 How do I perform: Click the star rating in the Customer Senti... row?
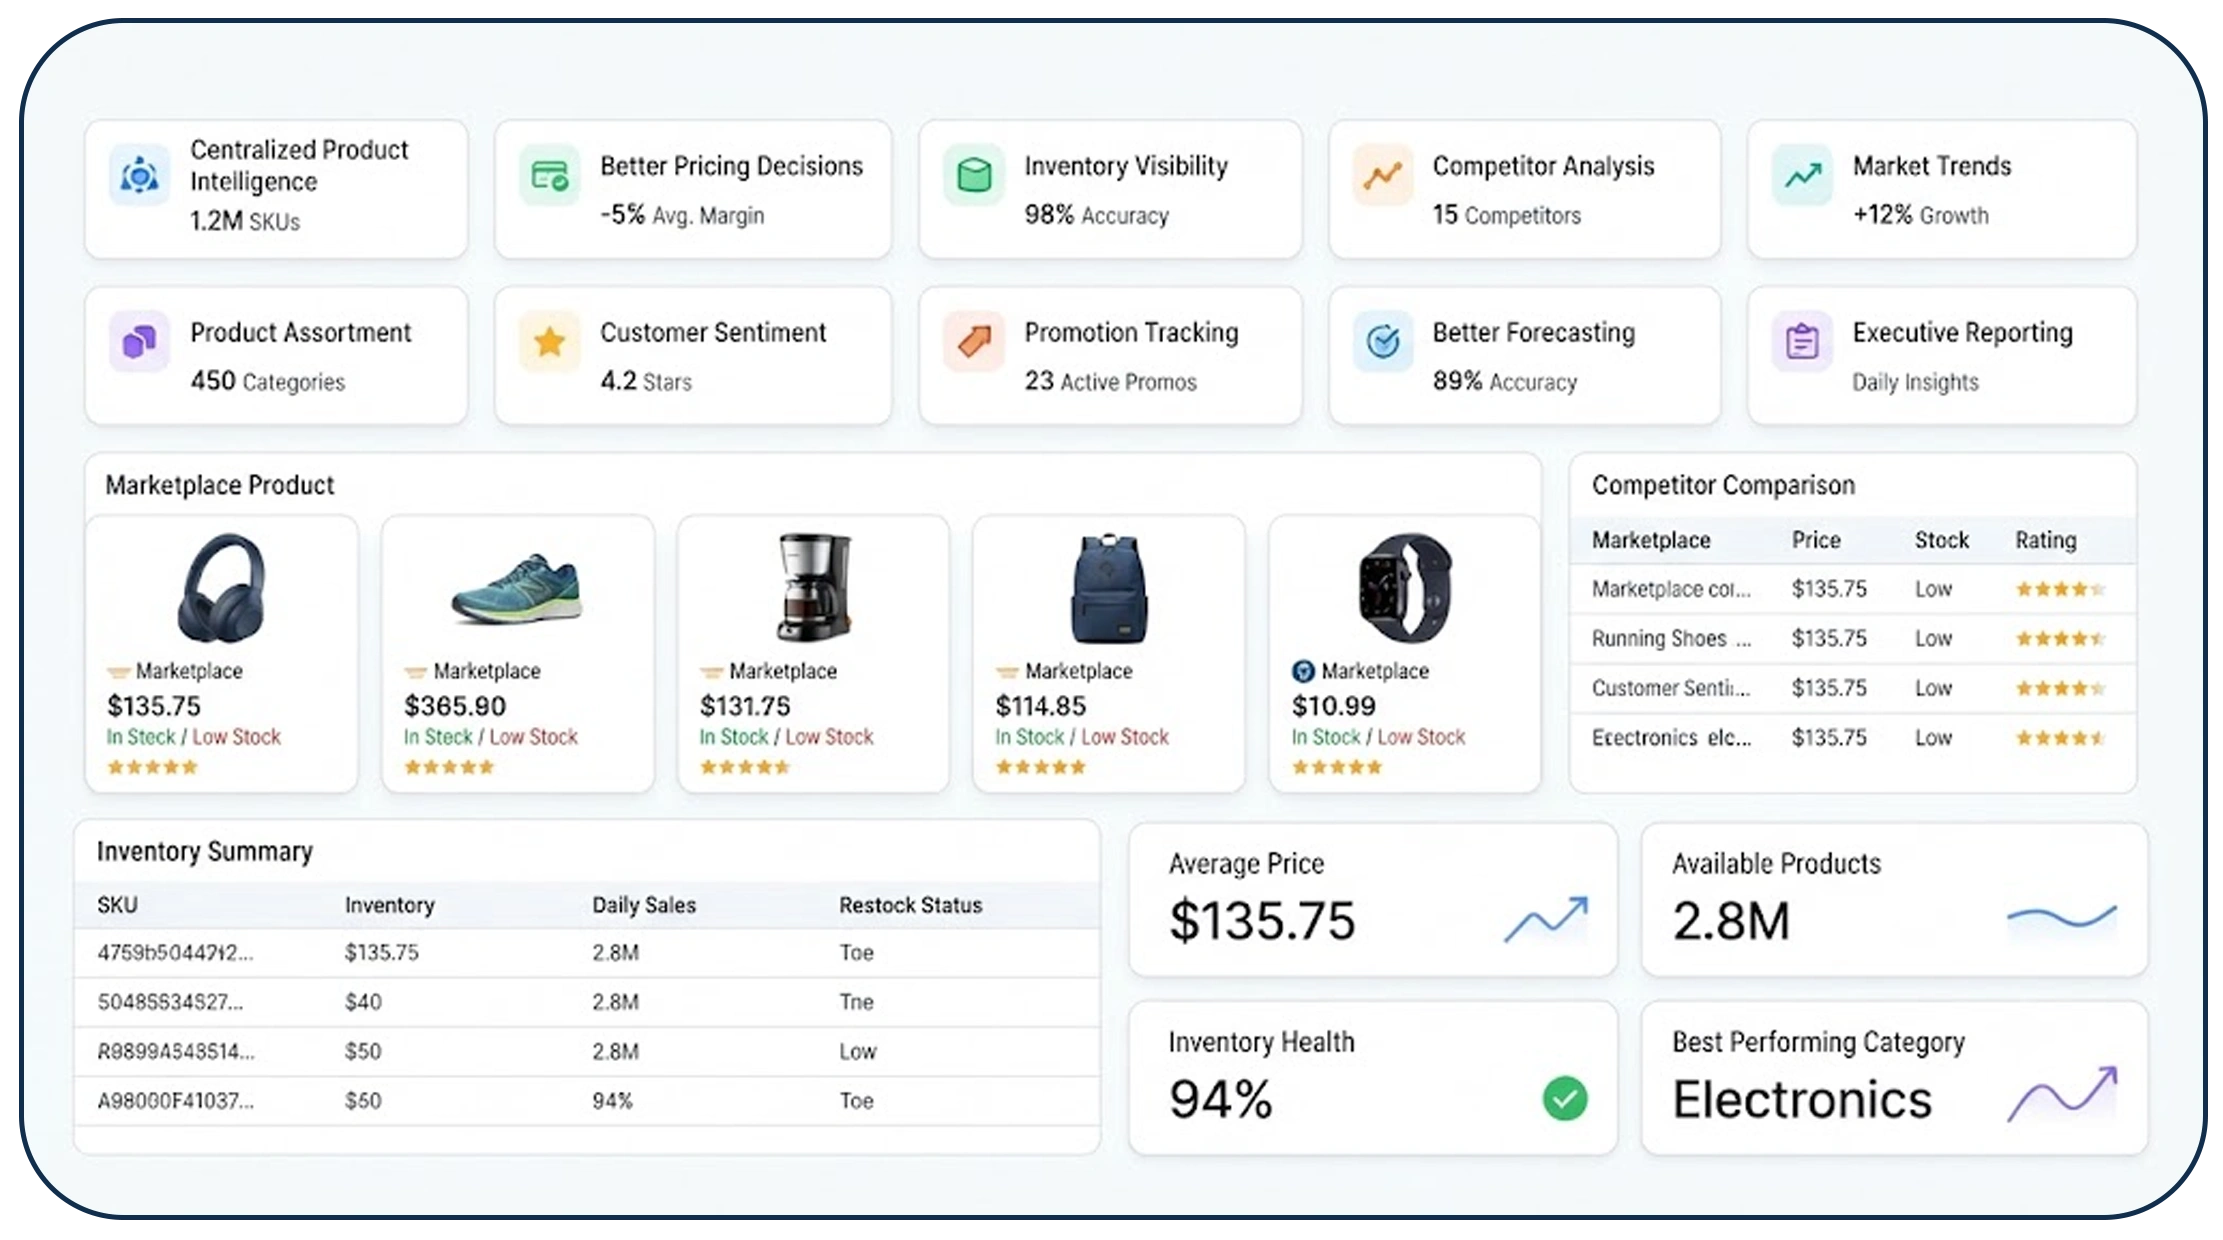[x=2060, y=688]
